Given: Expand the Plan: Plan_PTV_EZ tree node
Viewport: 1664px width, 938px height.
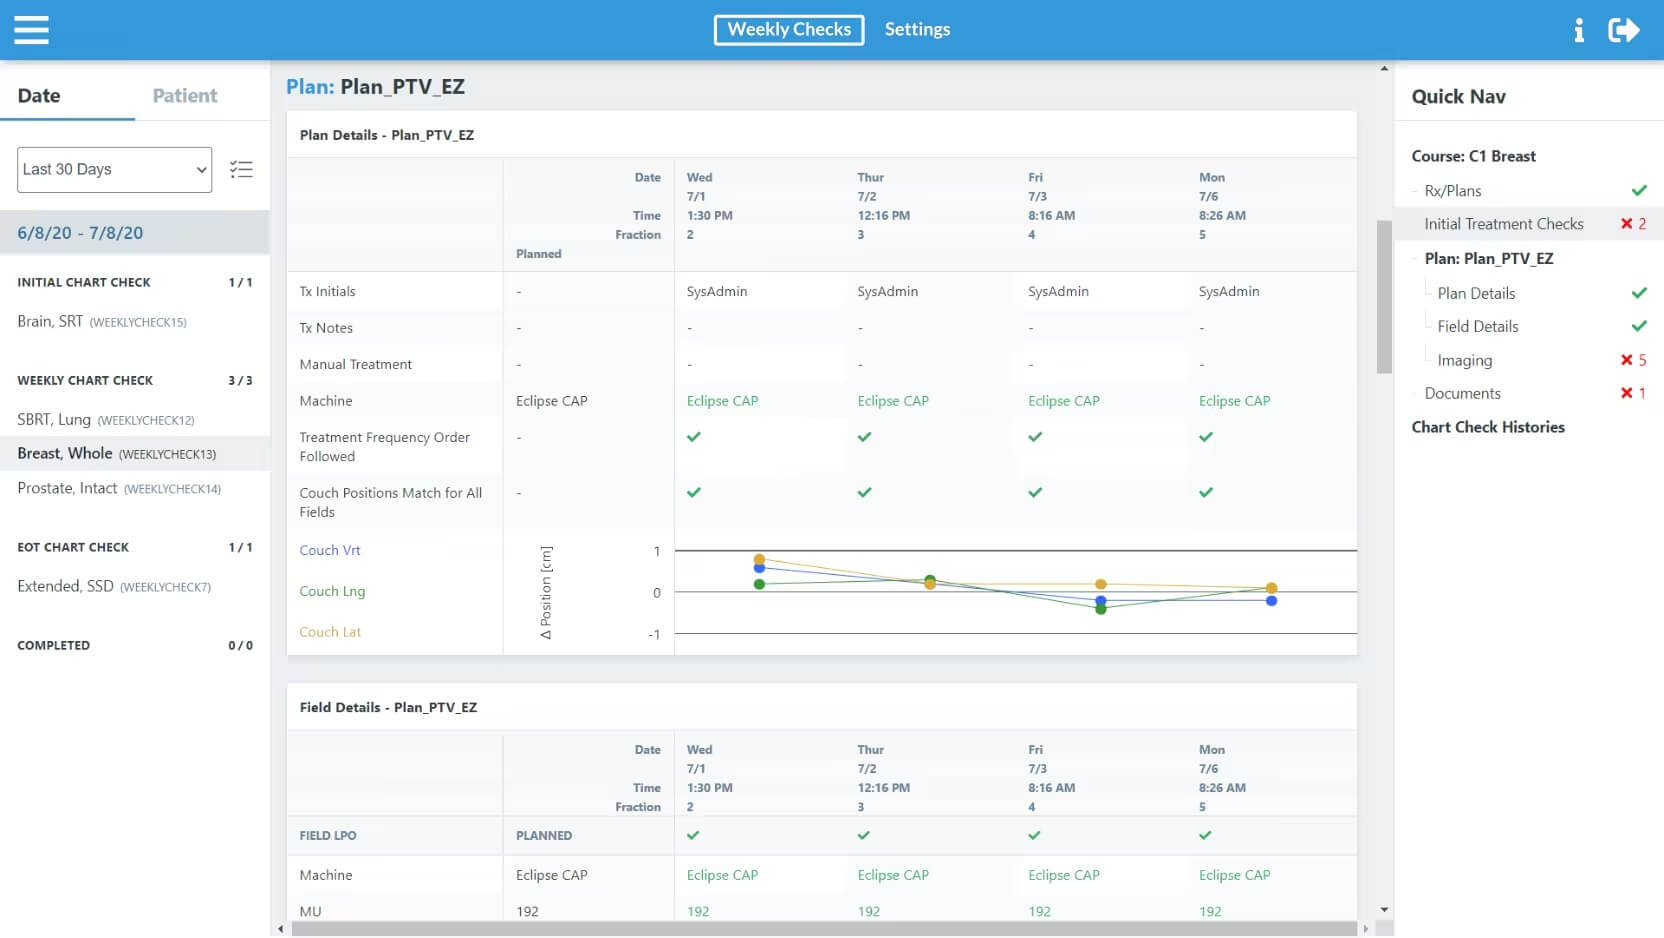Looking at the screenshot, I should point(1488,258).
